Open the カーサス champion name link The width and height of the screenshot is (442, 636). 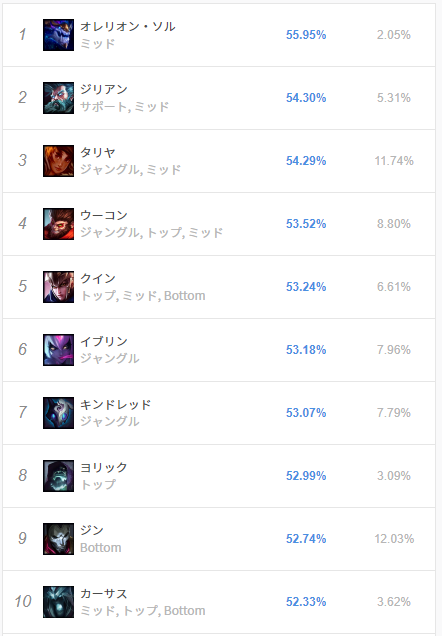104,593
